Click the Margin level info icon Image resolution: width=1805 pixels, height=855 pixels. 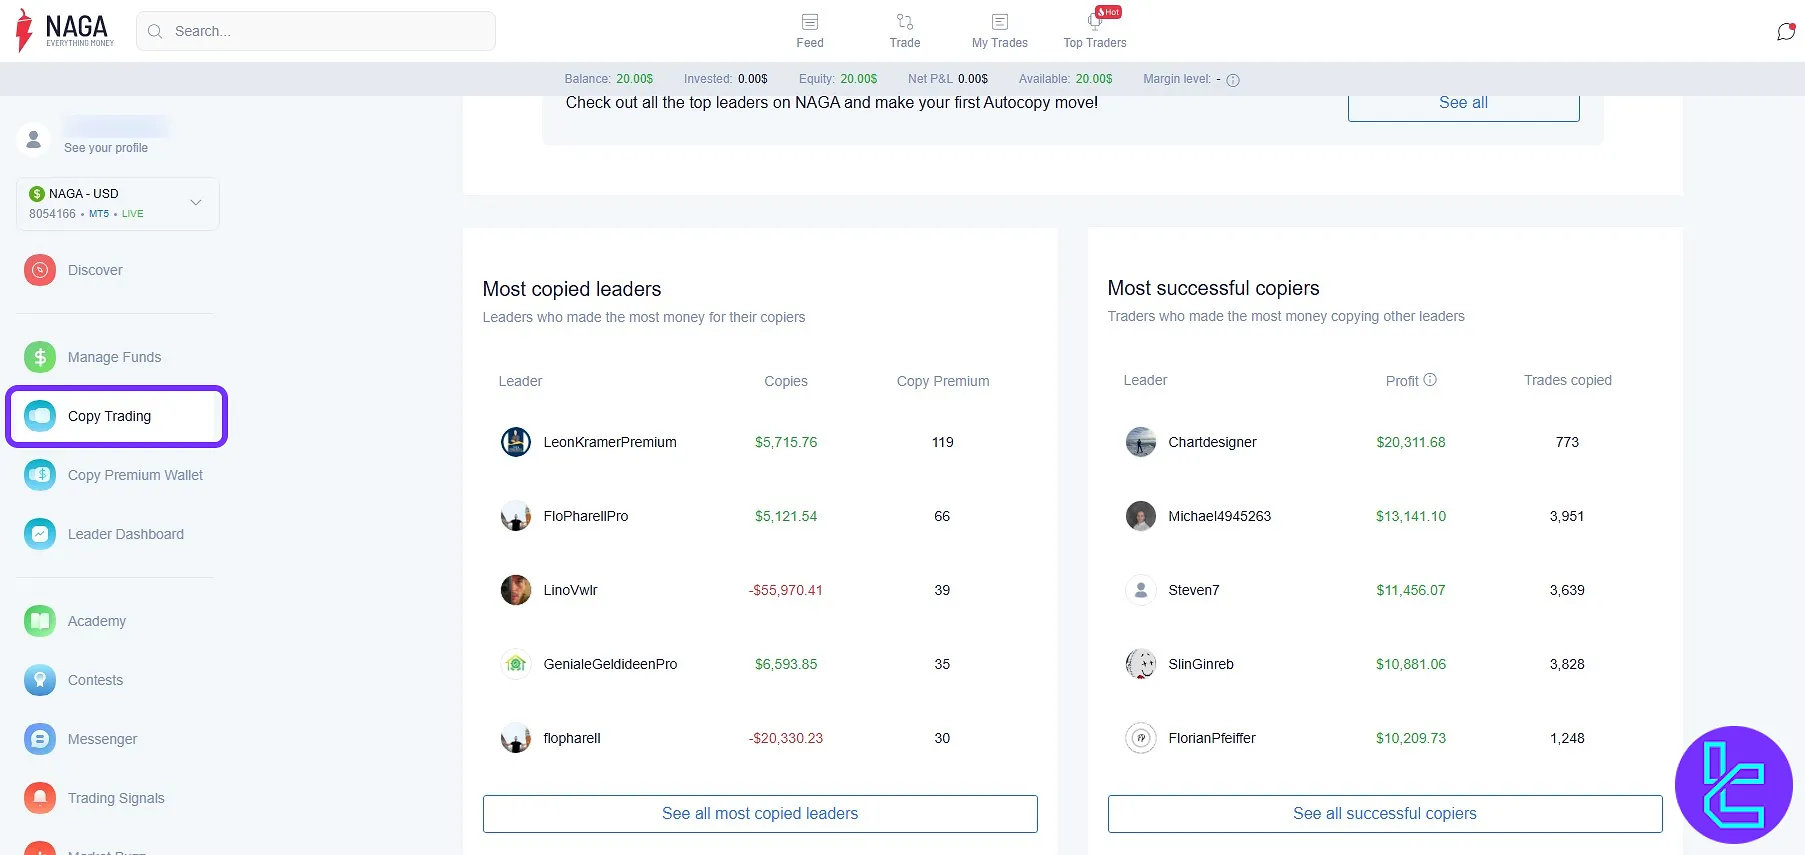pos(1233,80)
